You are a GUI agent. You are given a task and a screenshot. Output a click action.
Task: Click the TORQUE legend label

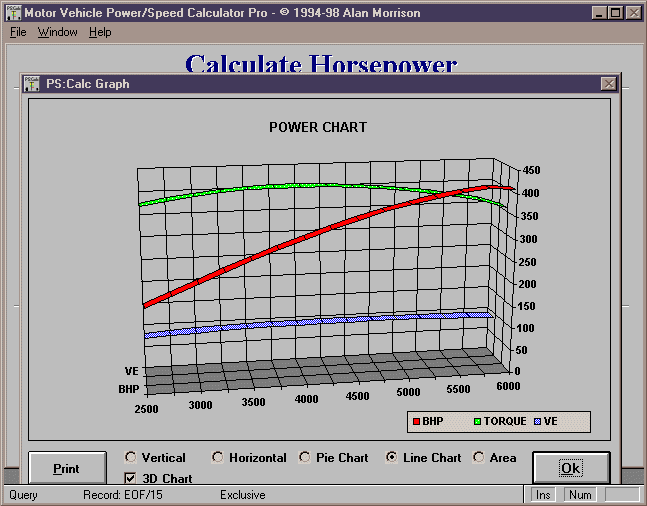coord(505,421)
